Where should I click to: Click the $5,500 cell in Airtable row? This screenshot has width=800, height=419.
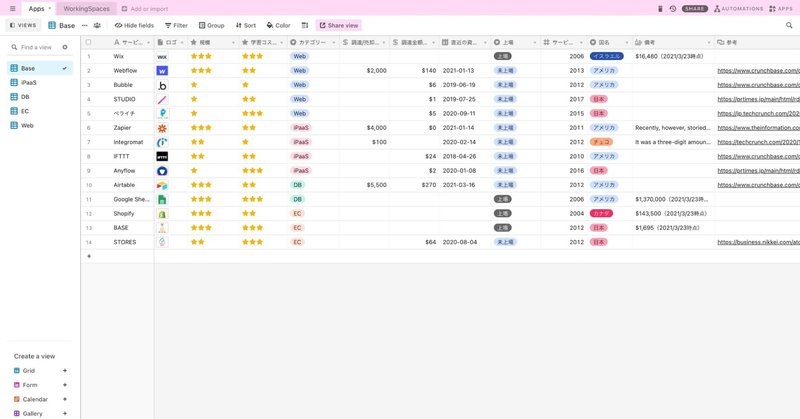pyautogui.click(x=365, y=185)
